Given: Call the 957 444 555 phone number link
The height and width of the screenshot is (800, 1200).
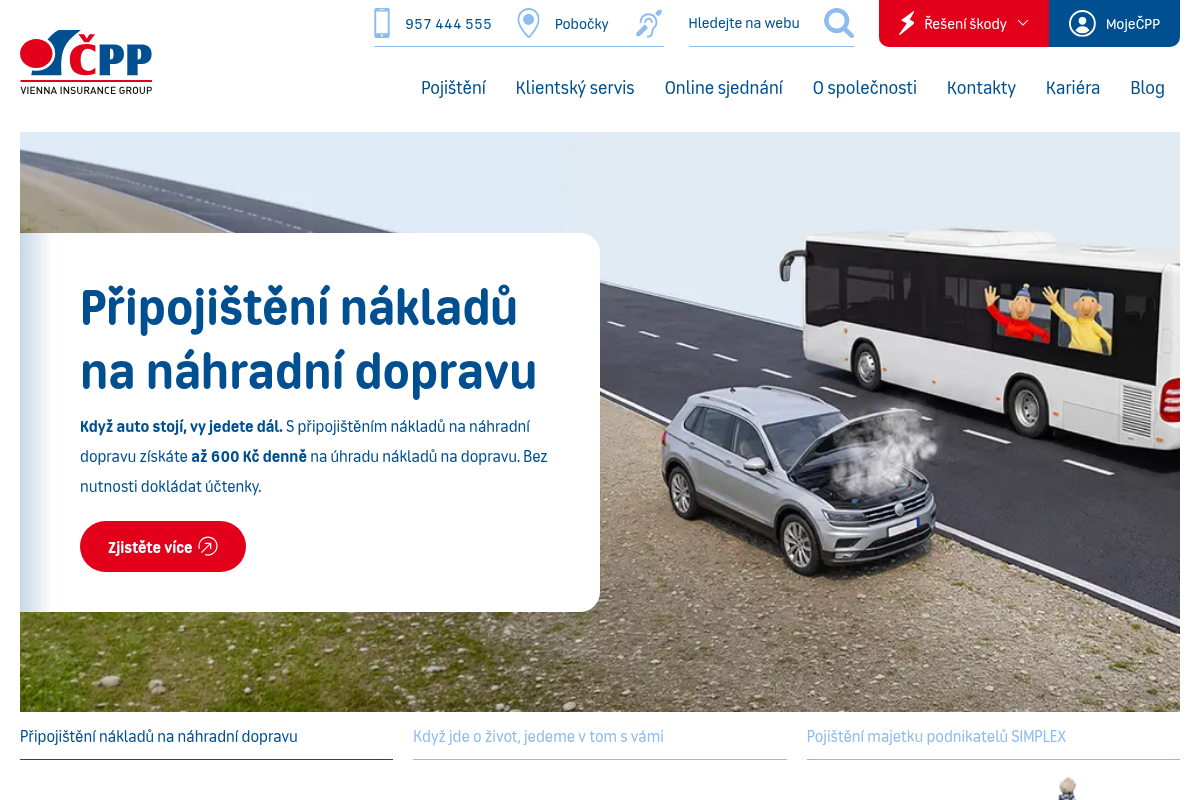Looking at the screenshot, I should click(448, 24).
